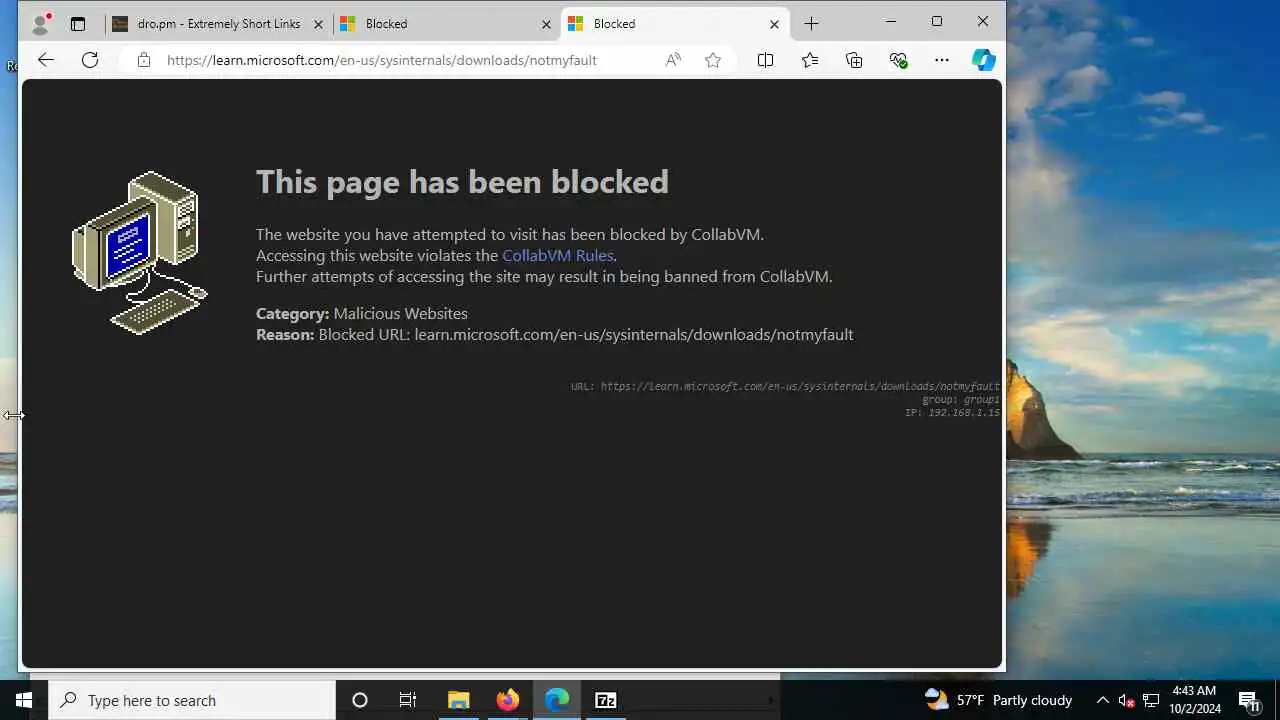Image resolution: width=1280 pixels, height=720 pixels.
Task: Open the Favorites list
Action: (x=810, y=60)
